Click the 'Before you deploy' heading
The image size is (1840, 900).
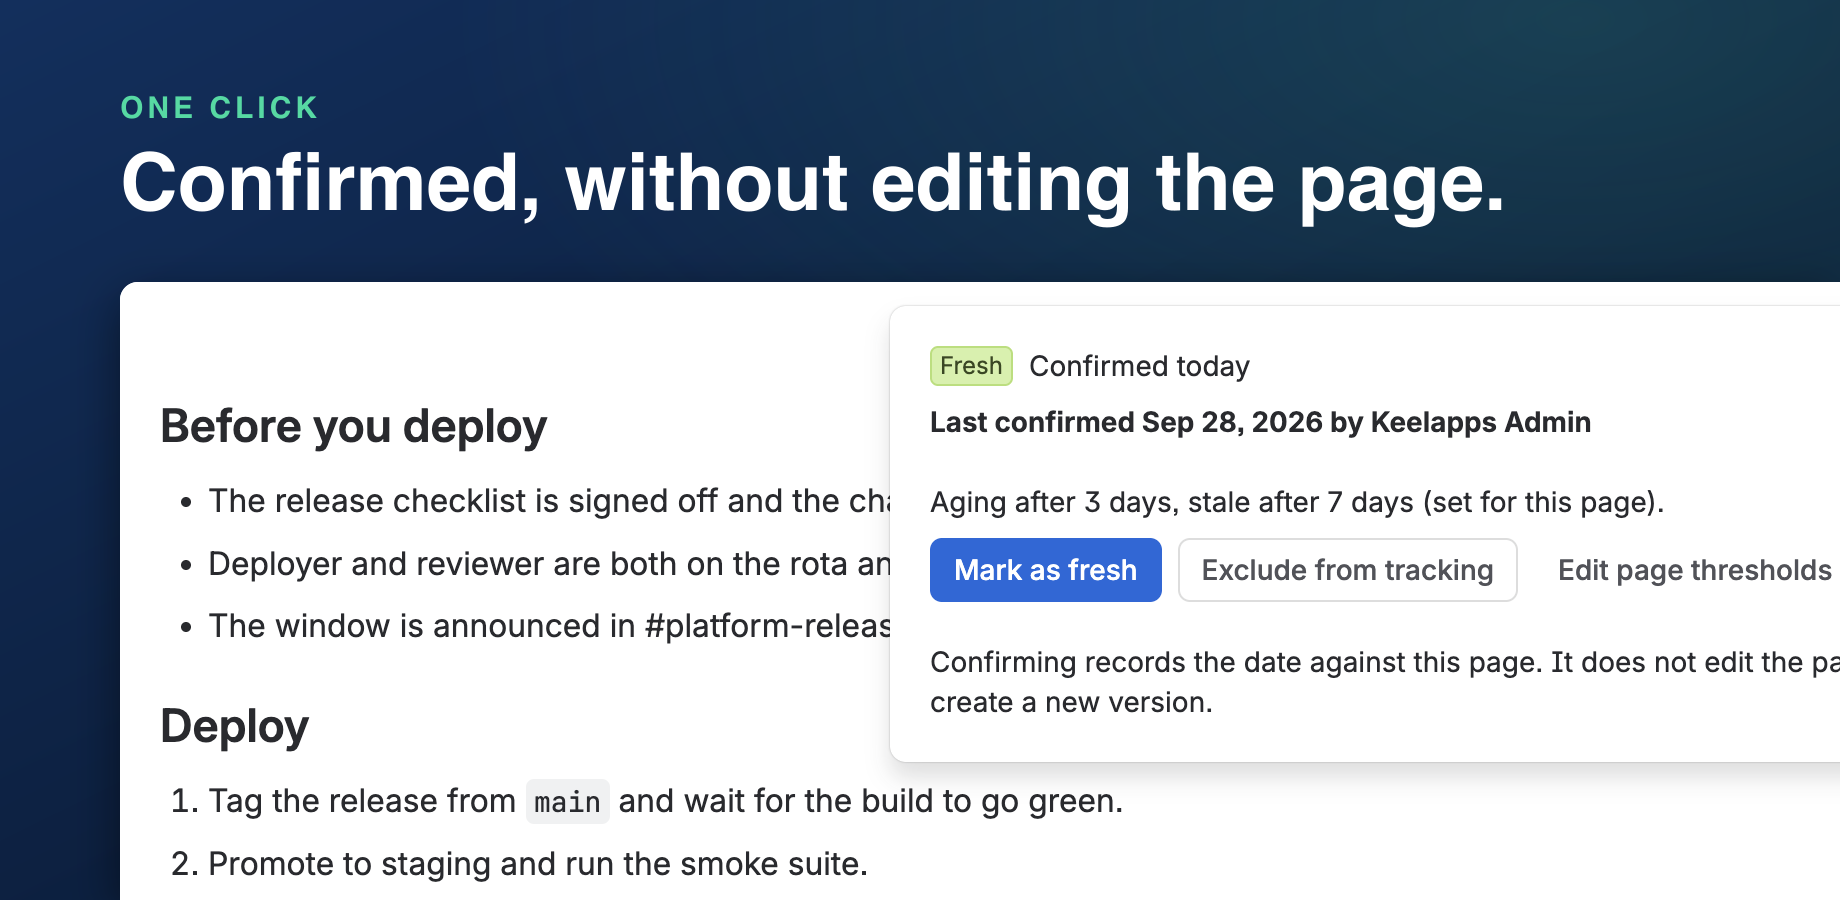pos(354,427)
